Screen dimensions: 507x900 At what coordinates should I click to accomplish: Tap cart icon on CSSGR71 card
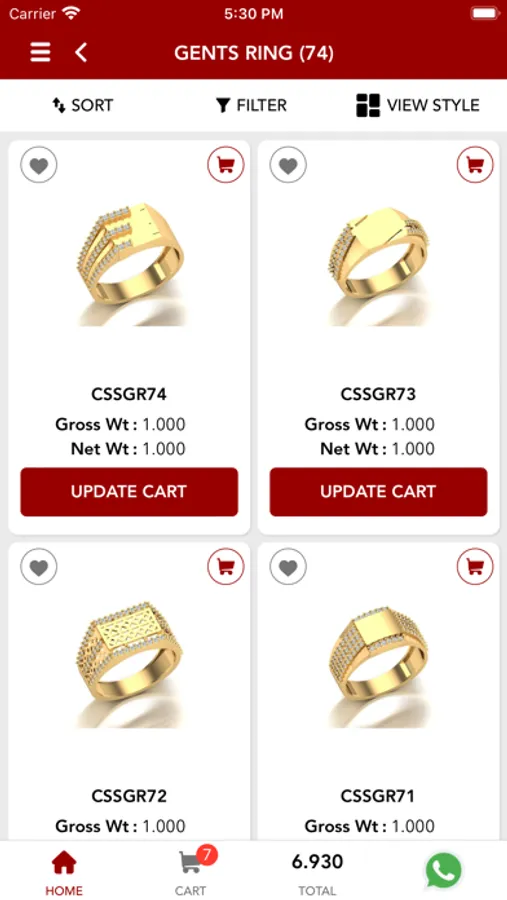475,567
